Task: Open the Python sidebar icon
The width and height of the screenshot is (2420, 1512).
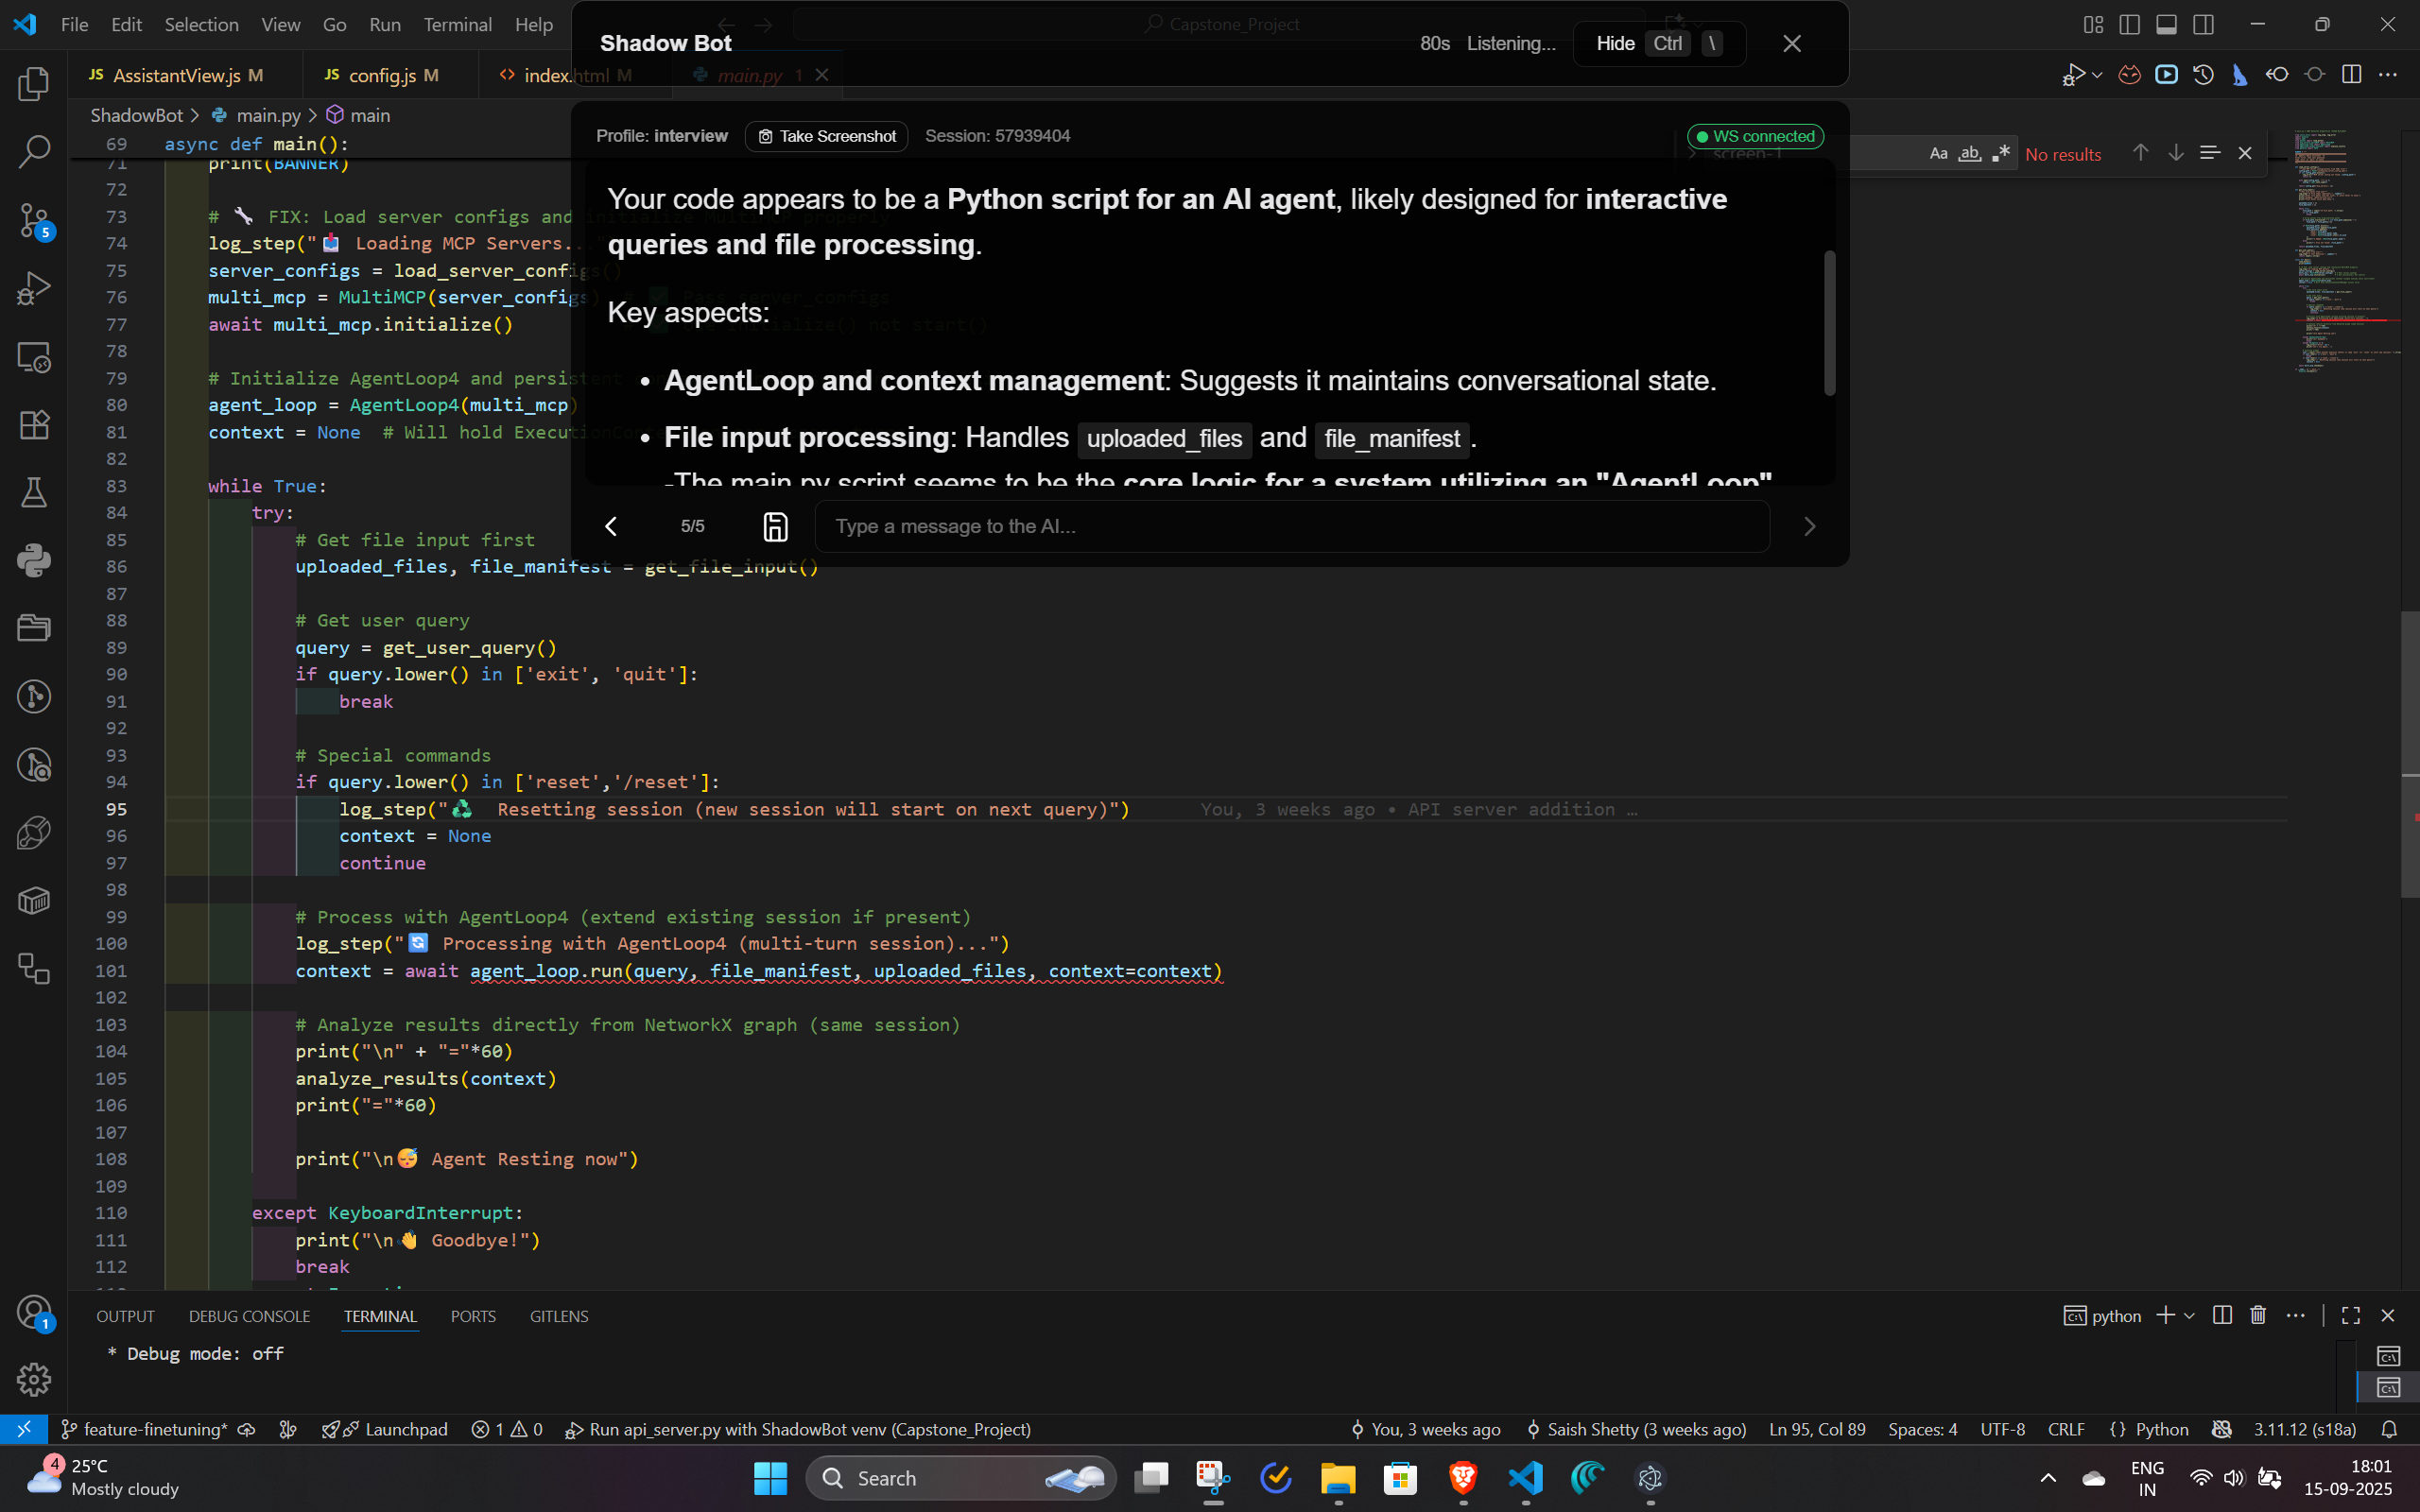Action: pos(34,560)
